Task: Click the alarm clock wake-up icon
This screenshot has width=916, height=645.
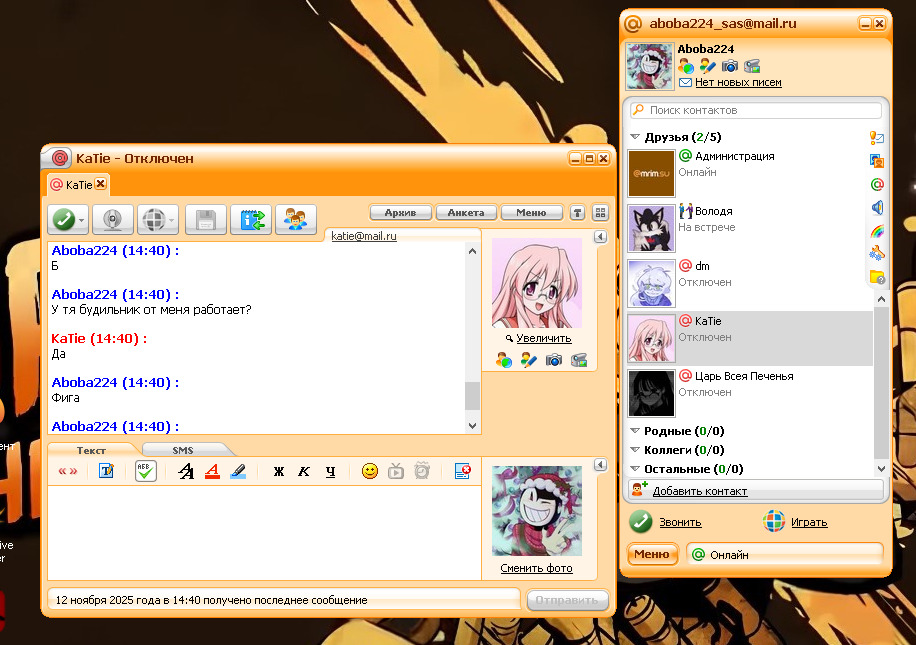Action: pyautogui.click(x=422, y=471)
